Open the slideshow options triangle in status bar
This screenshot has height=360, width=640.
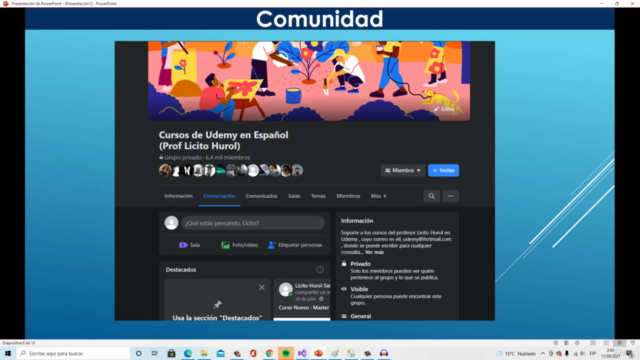[633, 343]
